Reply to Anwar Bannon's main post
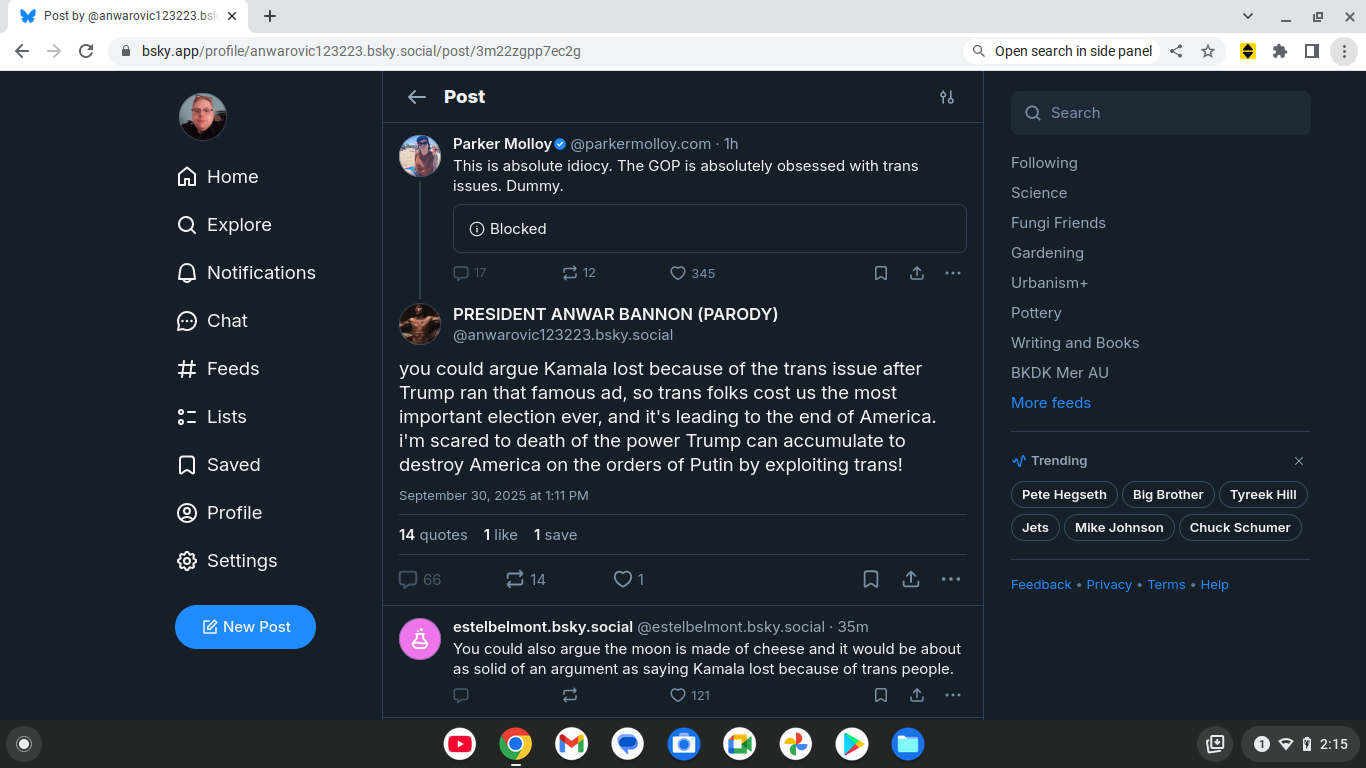This screenshot has height=768, width=1366. (x=408, y=579)
